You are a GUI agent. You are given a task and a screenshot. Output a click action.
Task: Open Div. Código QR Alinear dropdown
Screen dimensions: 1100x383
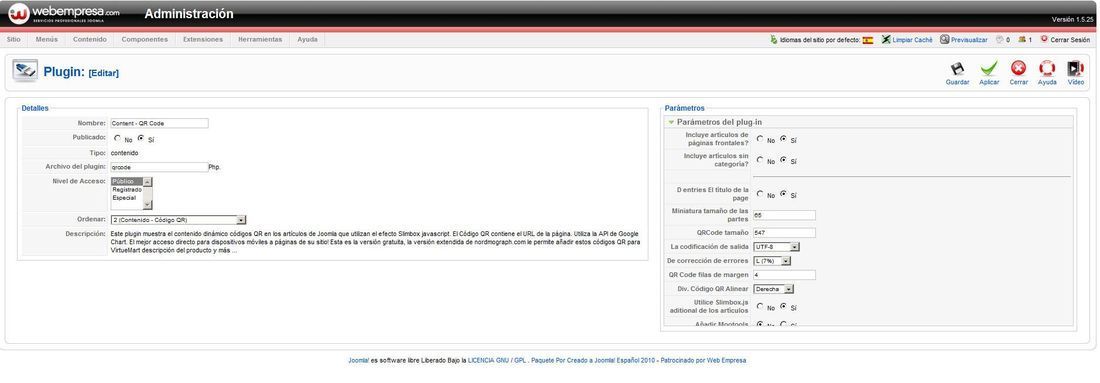(x=774, y=289)
